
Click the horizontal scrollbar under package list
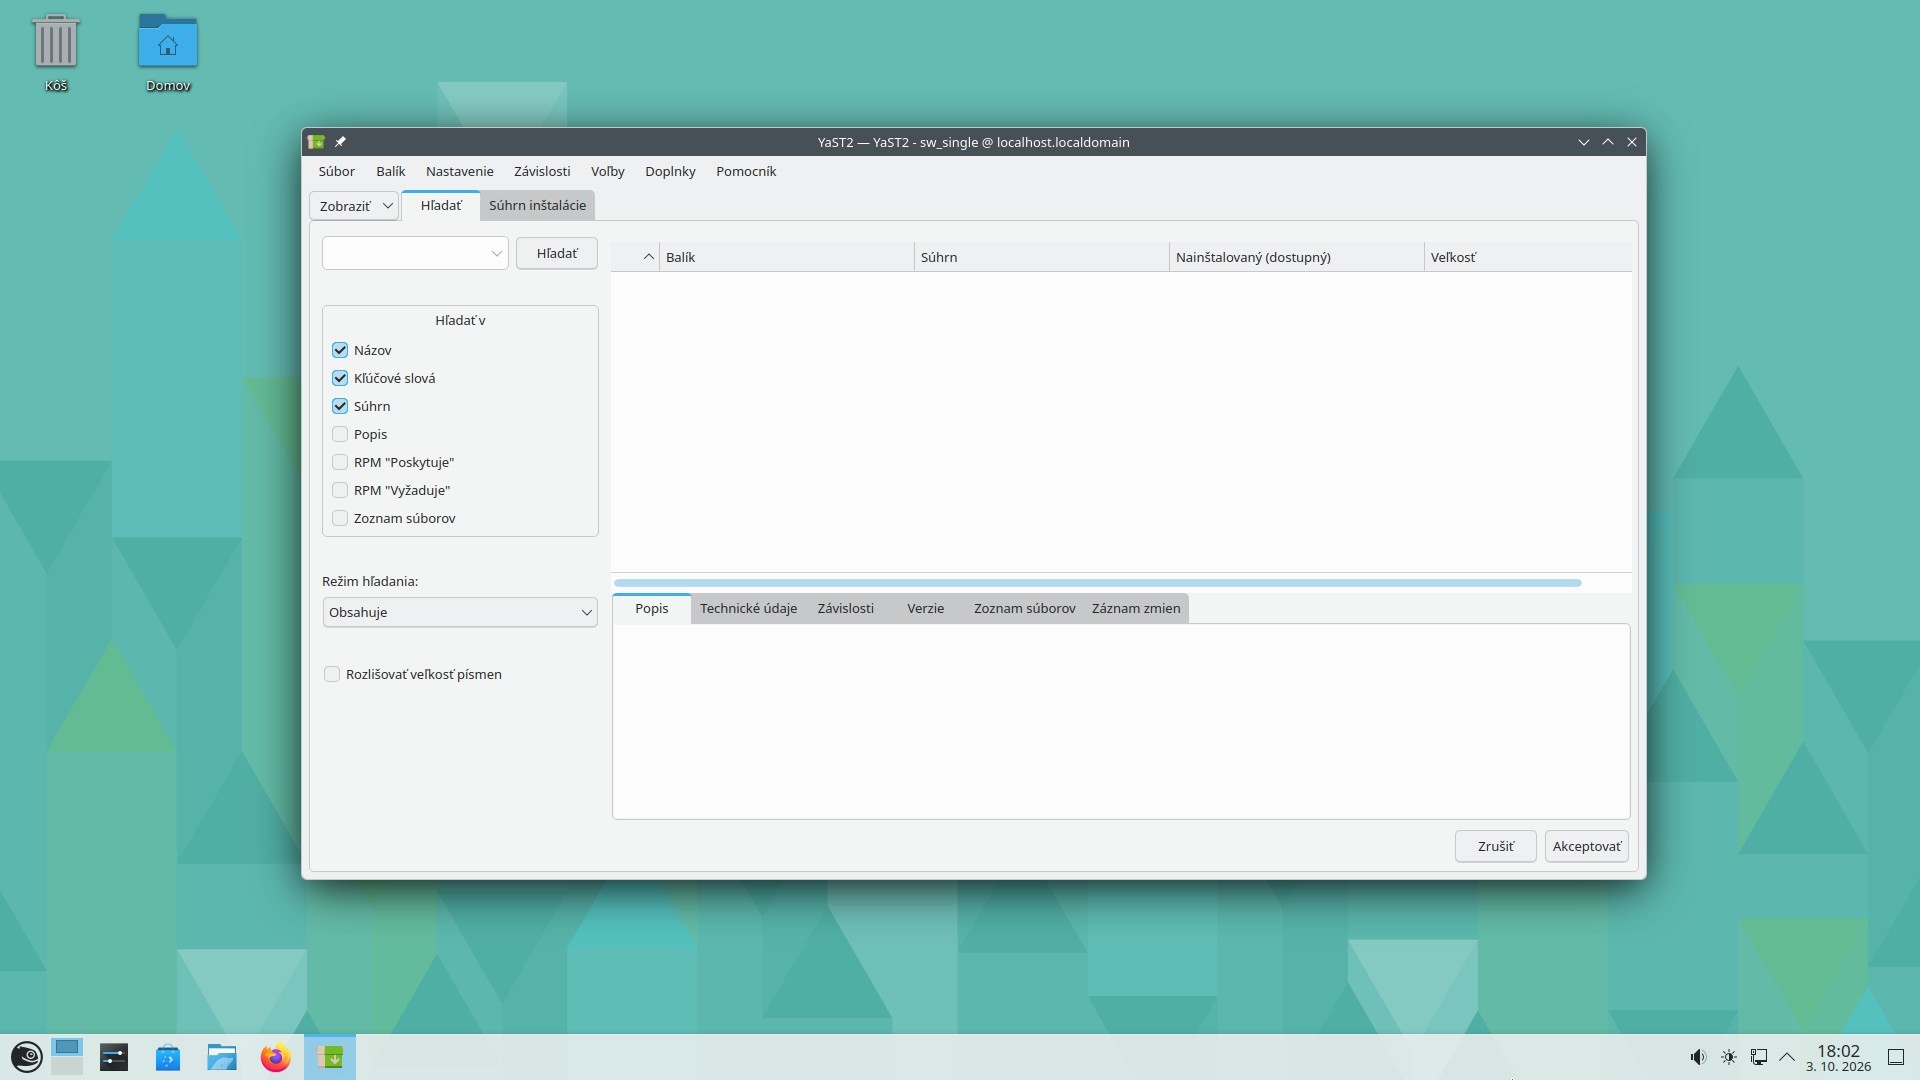point(1098,583)
